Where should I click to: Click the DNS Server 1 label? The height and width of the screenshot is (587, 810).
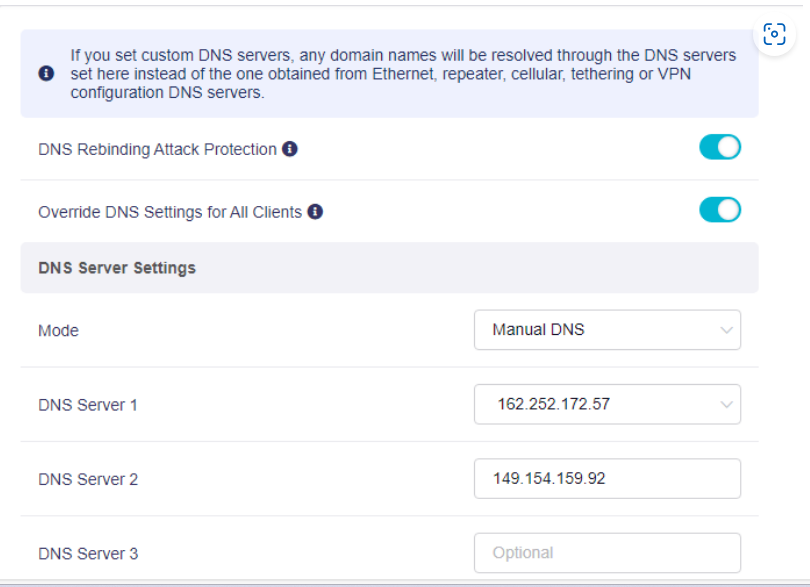pyautogui.click(x=88, y=405)
